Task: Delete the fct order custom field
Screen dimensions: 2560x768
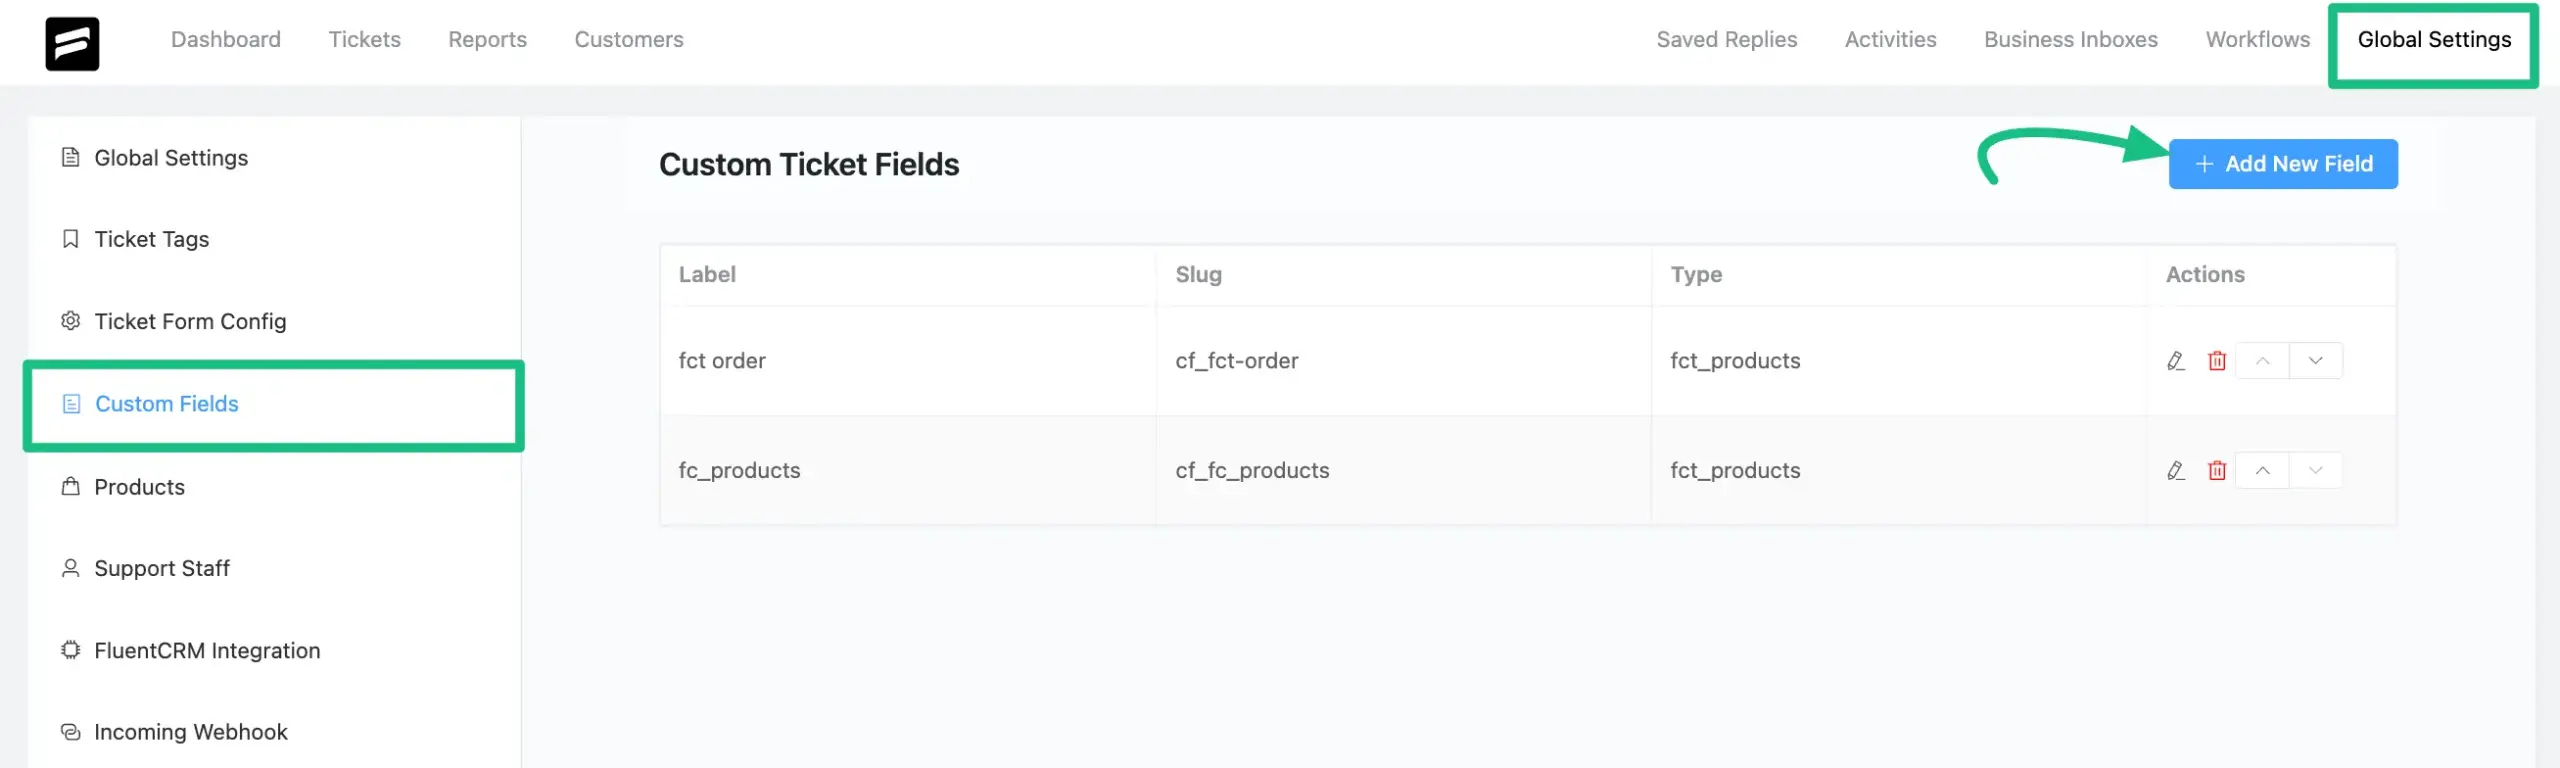Action: click(2217, 361)
